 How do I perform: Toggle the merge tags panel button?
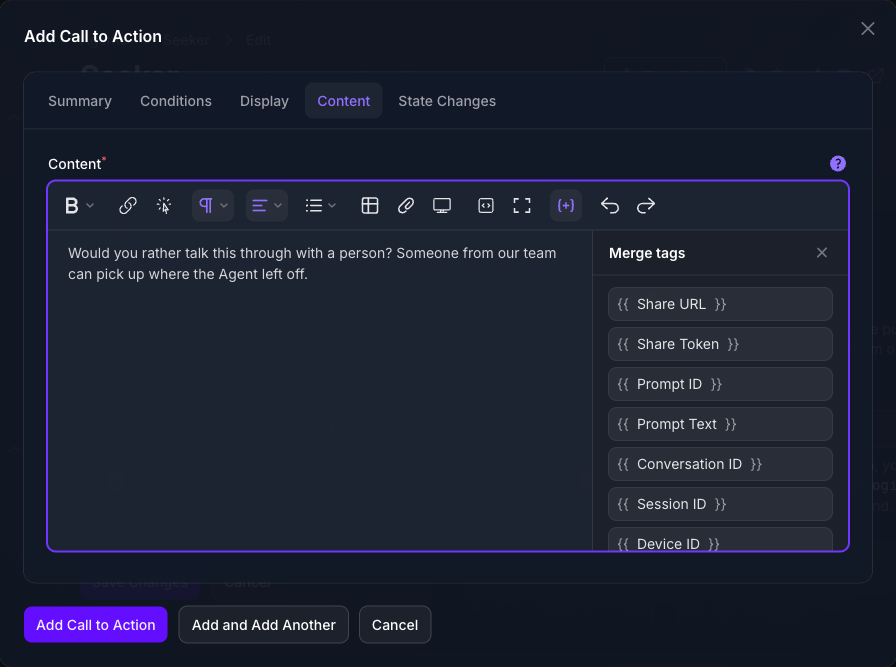click(566, 205)
